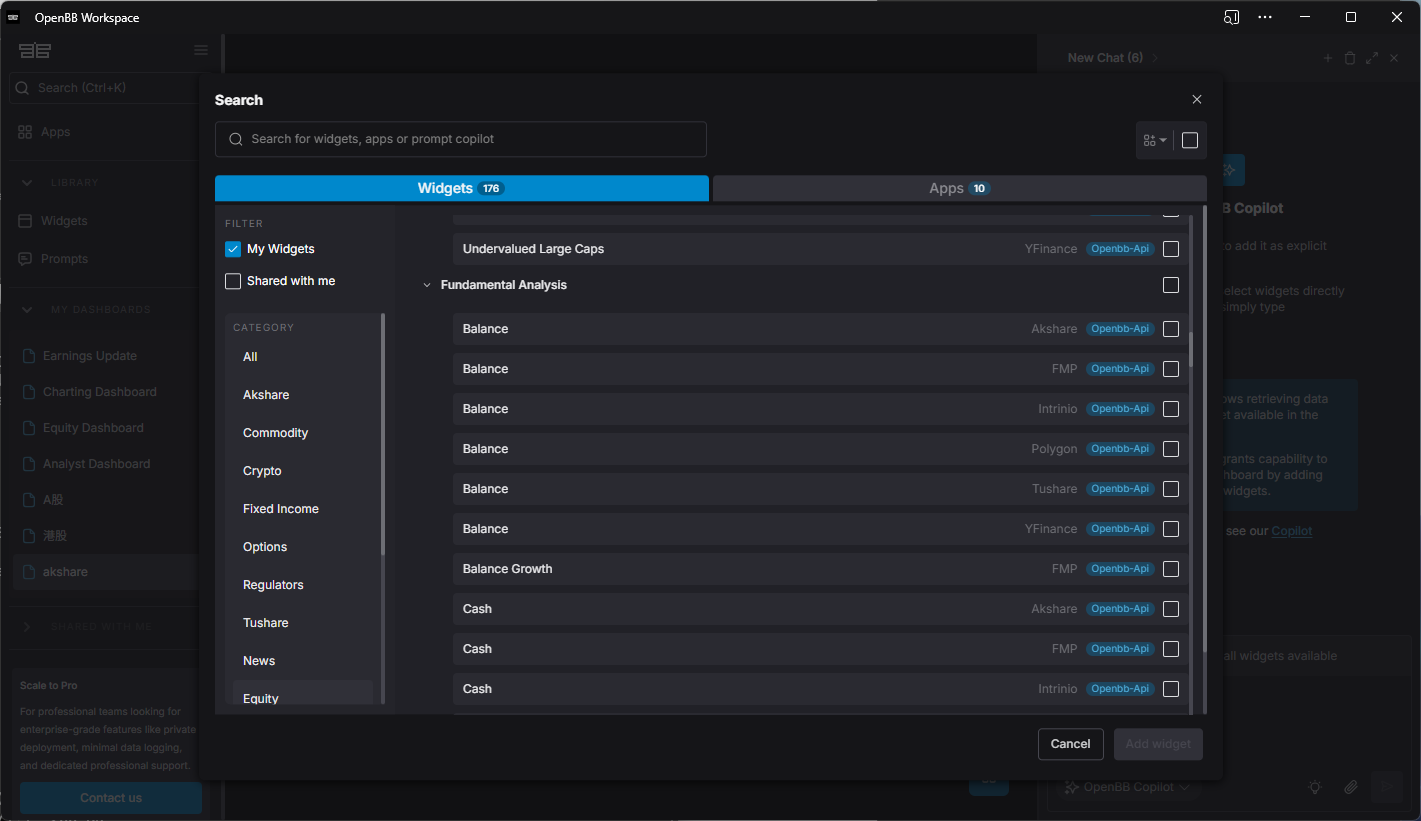
Task: Check the Cash FMP widget checkbox
Action: [1171, 649]
